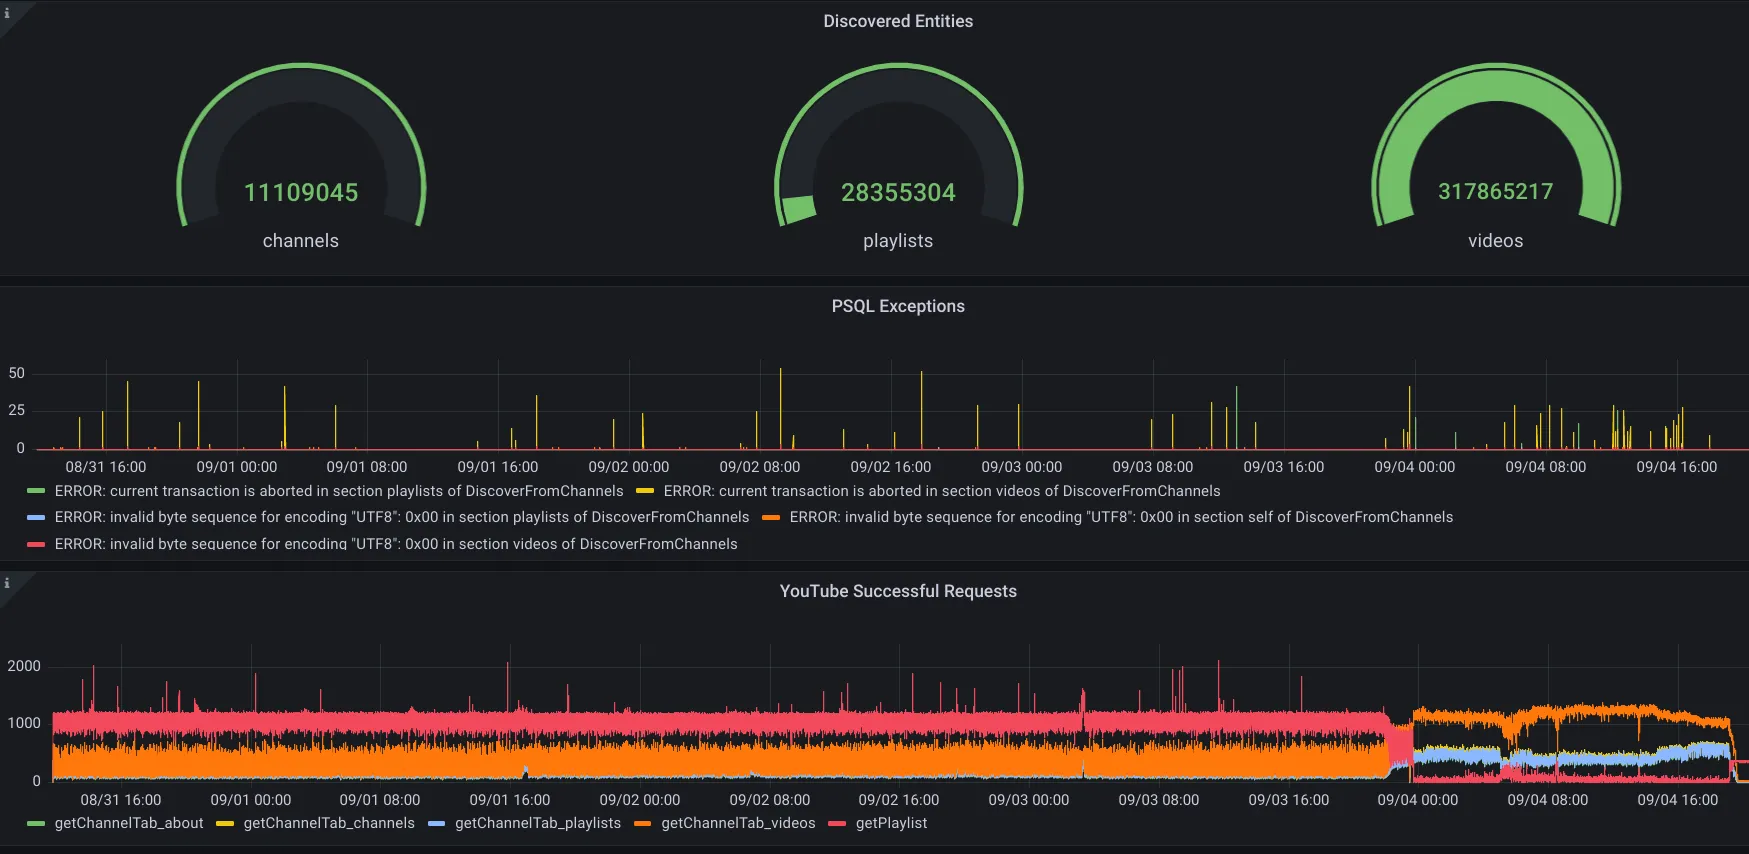Open color picker for getChannelTab_videos swatch

pyautogui.click(x=643, y=823)
